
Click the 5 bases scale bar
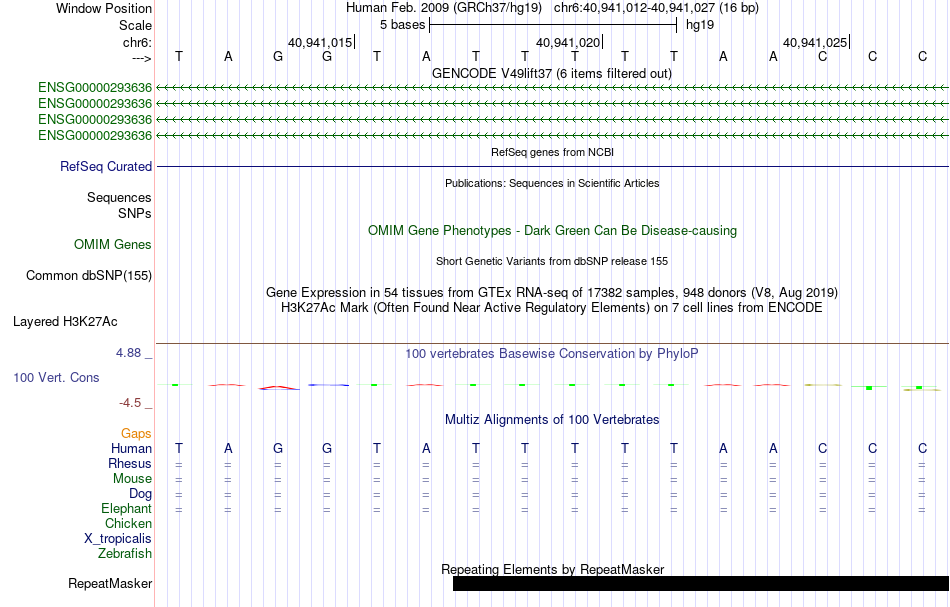click(553, 25)
